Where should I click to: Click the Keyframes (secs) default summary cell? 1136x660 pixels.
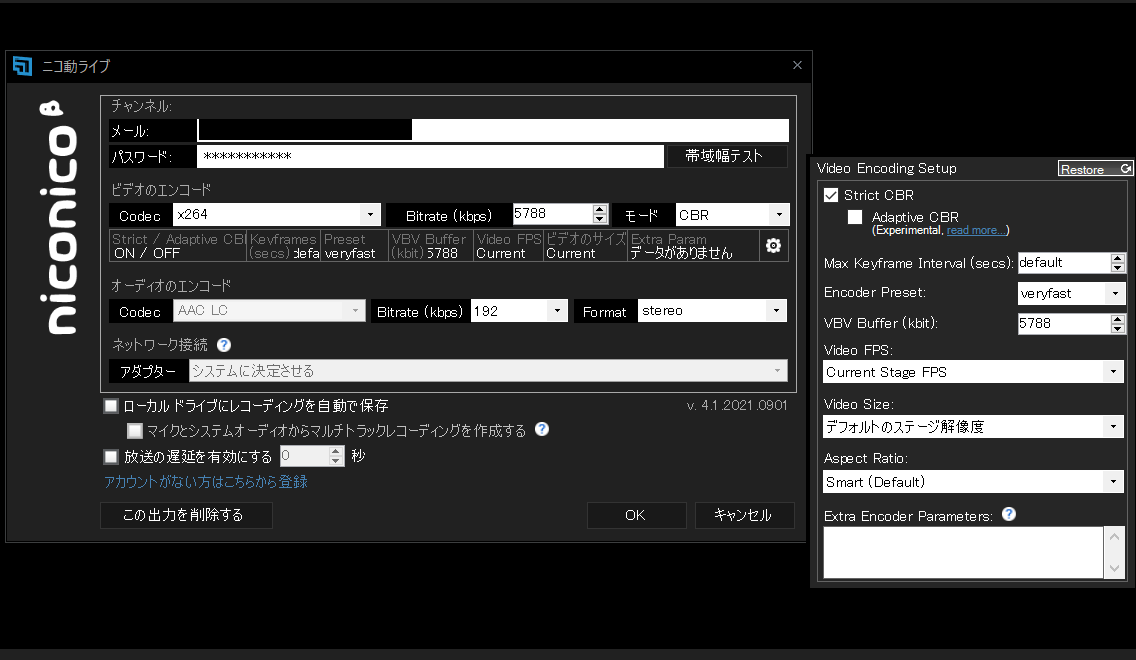(x=283, y=246)
